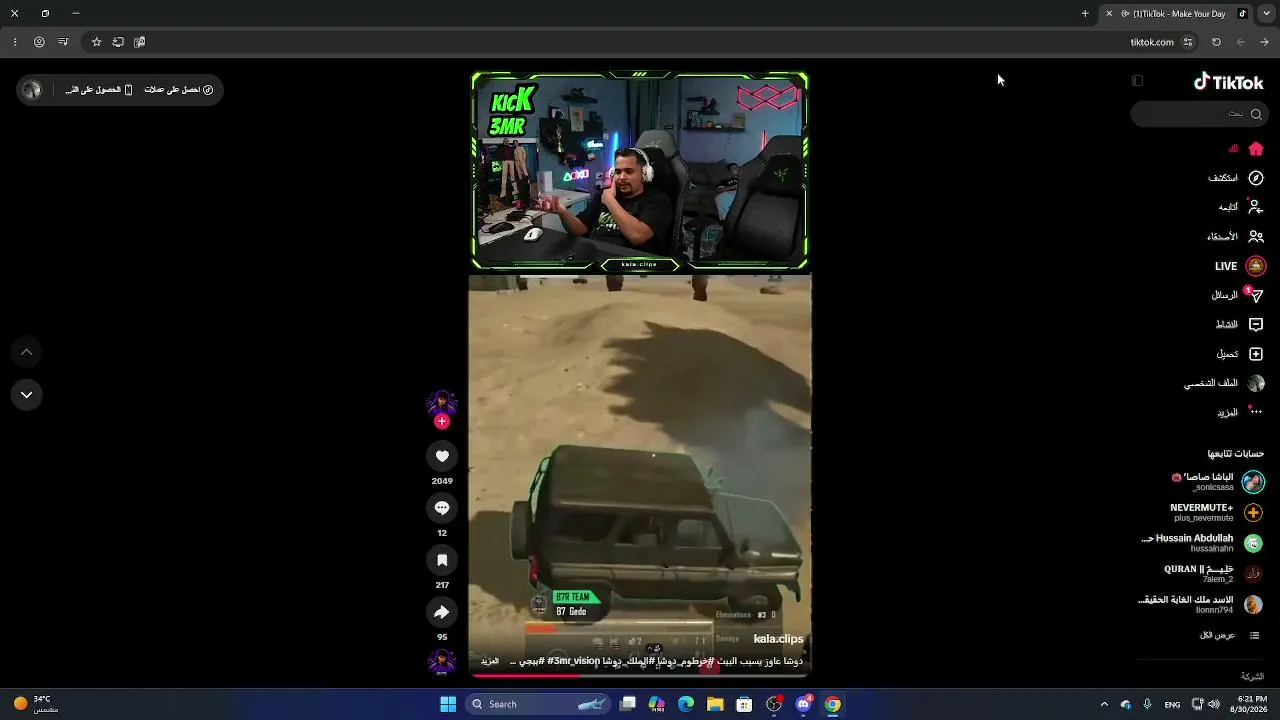Click the Get App button
The width and height of the screenshot is (1280, 720).
point(99,90)
